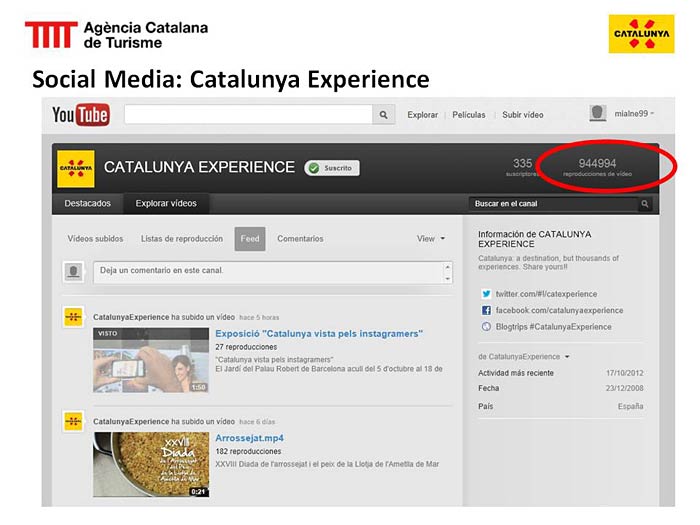
Task: Click channel icon beside hace 5 horas post
Action: coord(74,317)
